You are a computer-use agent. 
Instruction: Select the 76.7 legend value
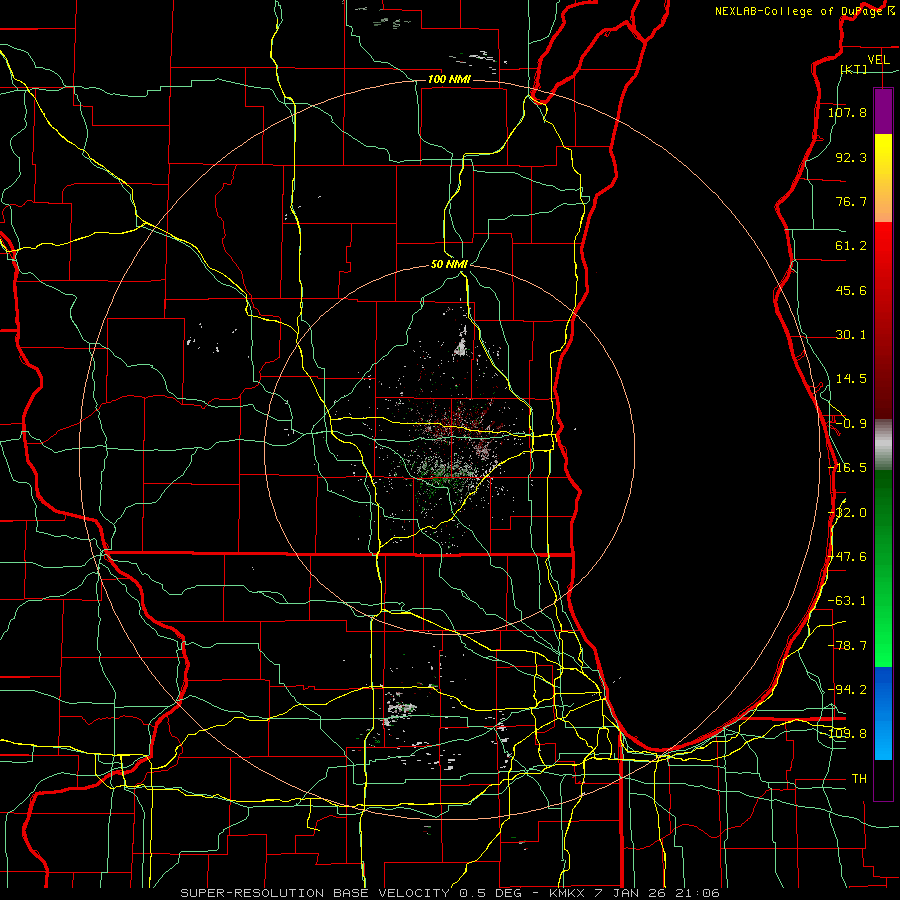pos(851,201)
